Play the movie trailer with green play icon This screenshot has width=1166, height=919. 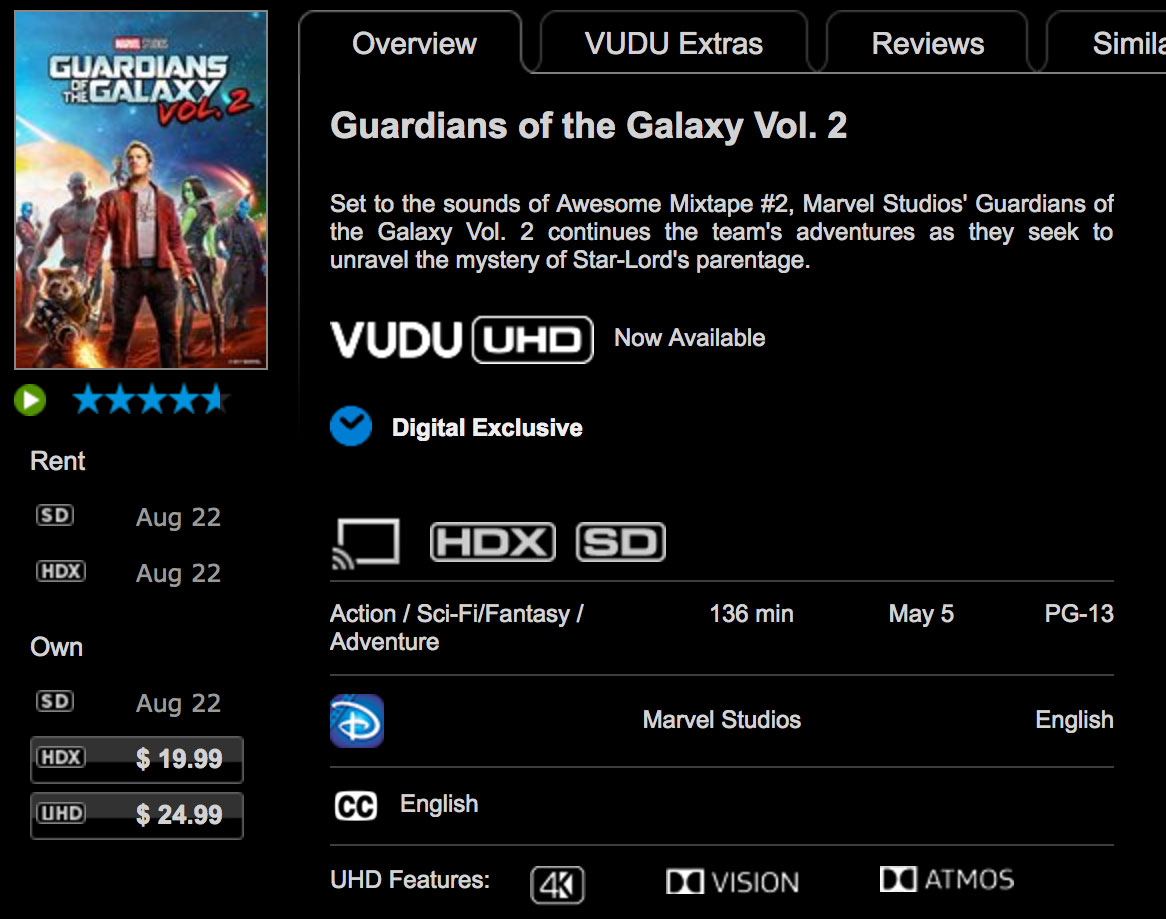pos(30,400)
